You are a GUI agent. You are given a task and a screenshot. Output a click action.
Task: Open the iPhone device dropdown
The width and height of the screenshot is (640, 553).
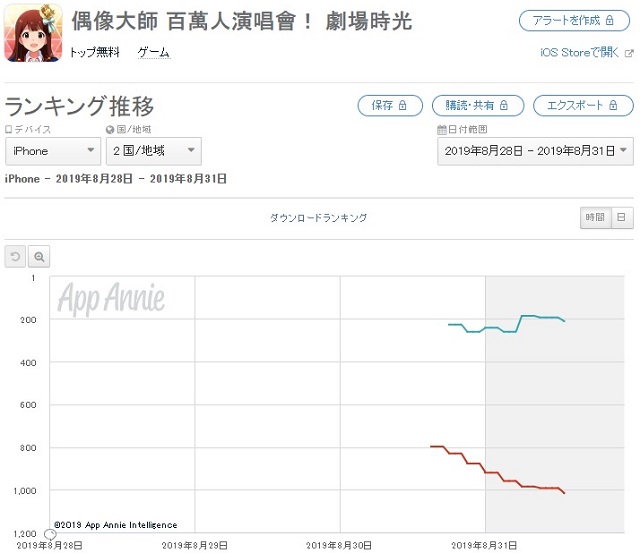[53, 151]
